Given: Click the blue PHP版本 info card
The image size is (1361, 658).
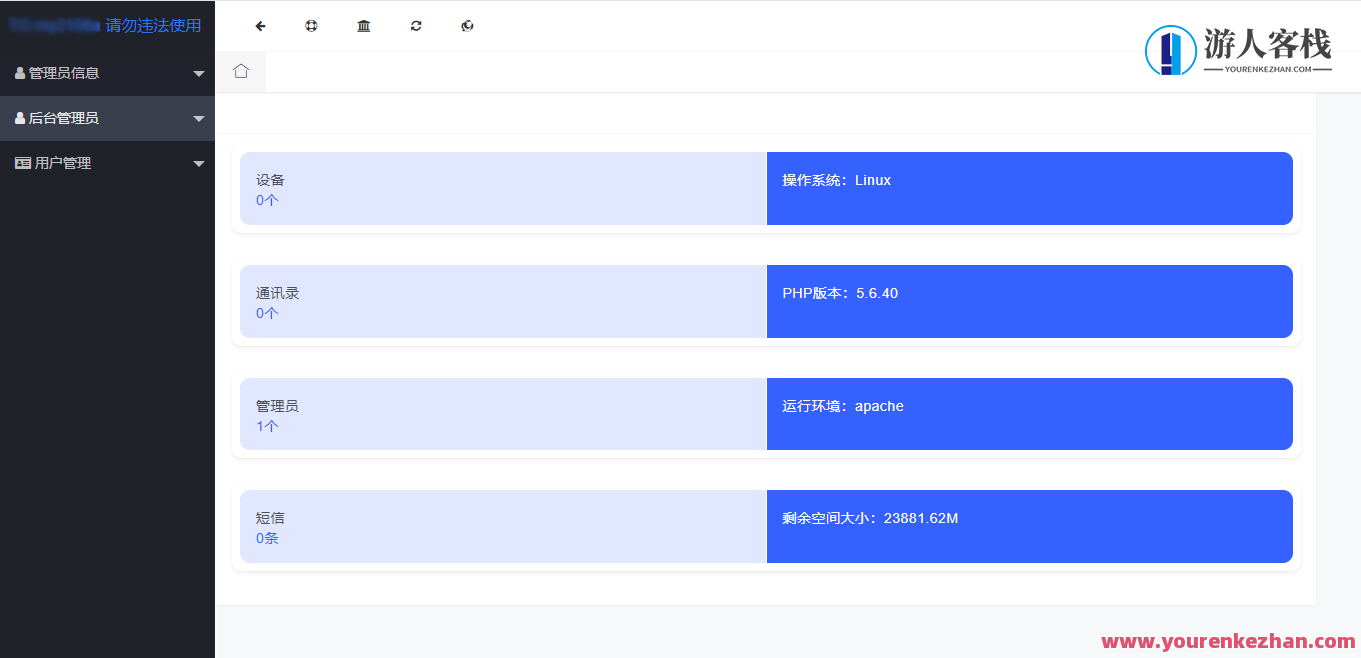Looking at the screenshot, I should tap(1030, 301).
